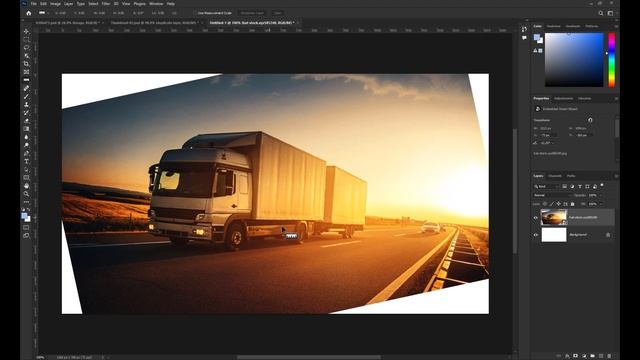Open the workspace switcher at top right

pyautogui.click(x=610, y=13)
